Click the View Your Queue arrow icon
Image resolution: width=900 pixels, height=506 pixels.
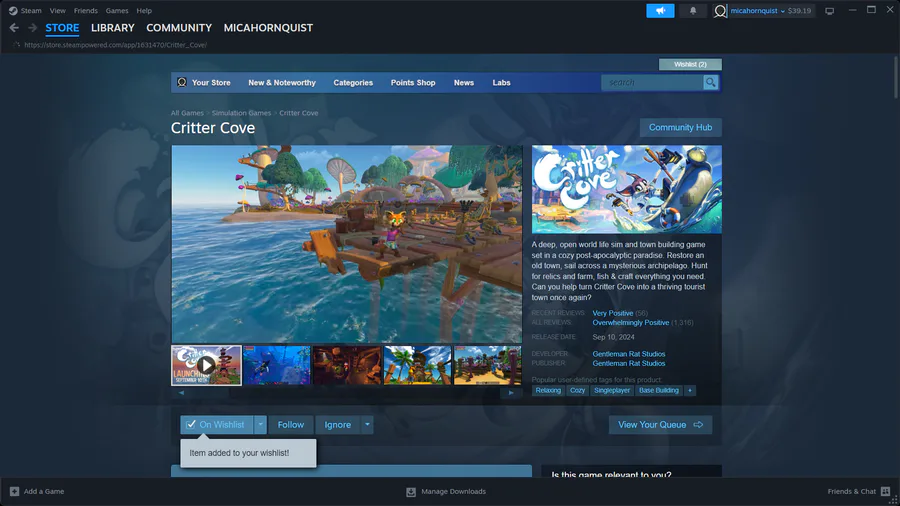coord(698,425)
